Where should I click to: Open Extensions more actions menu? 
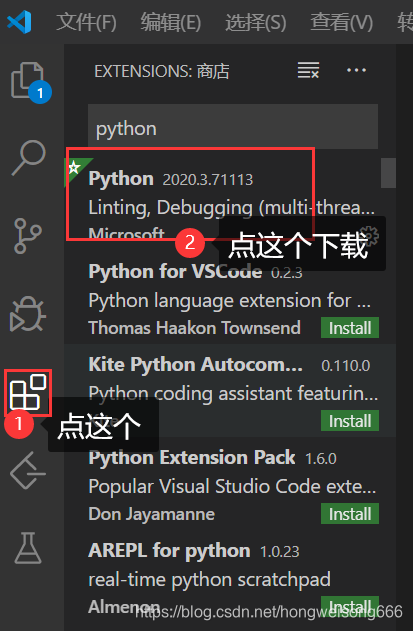[356, 70]
